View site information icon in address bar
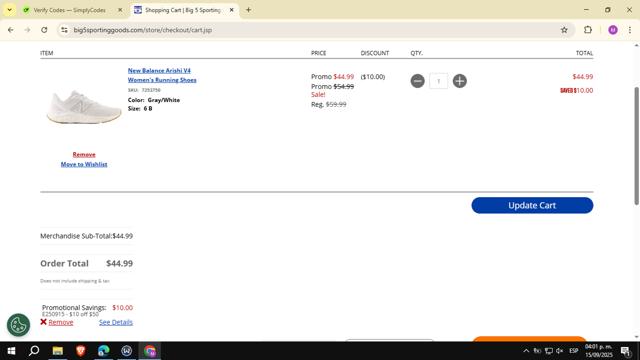 point(64,30)
